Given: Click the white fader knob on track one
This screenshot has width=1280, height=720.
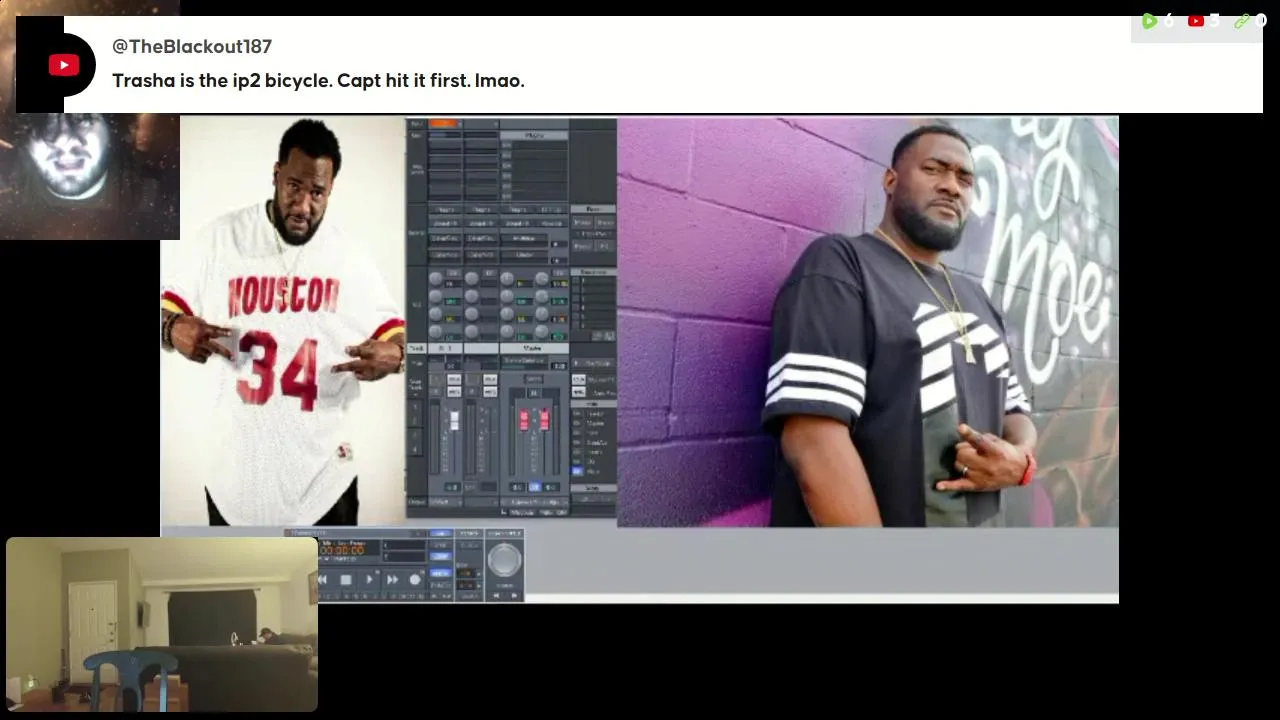Looking at the screenshot, I should 454,420.
